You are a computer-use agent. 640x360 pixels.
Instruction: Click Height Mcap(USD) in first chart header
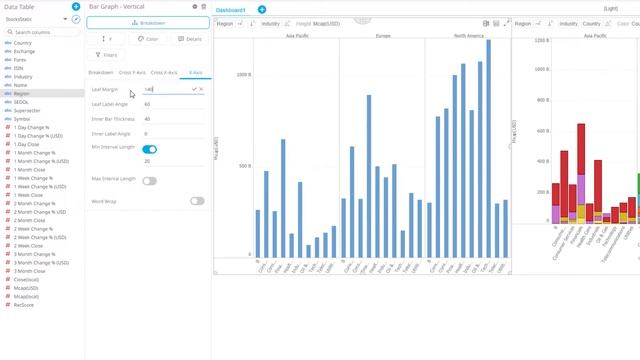point(318,24)
